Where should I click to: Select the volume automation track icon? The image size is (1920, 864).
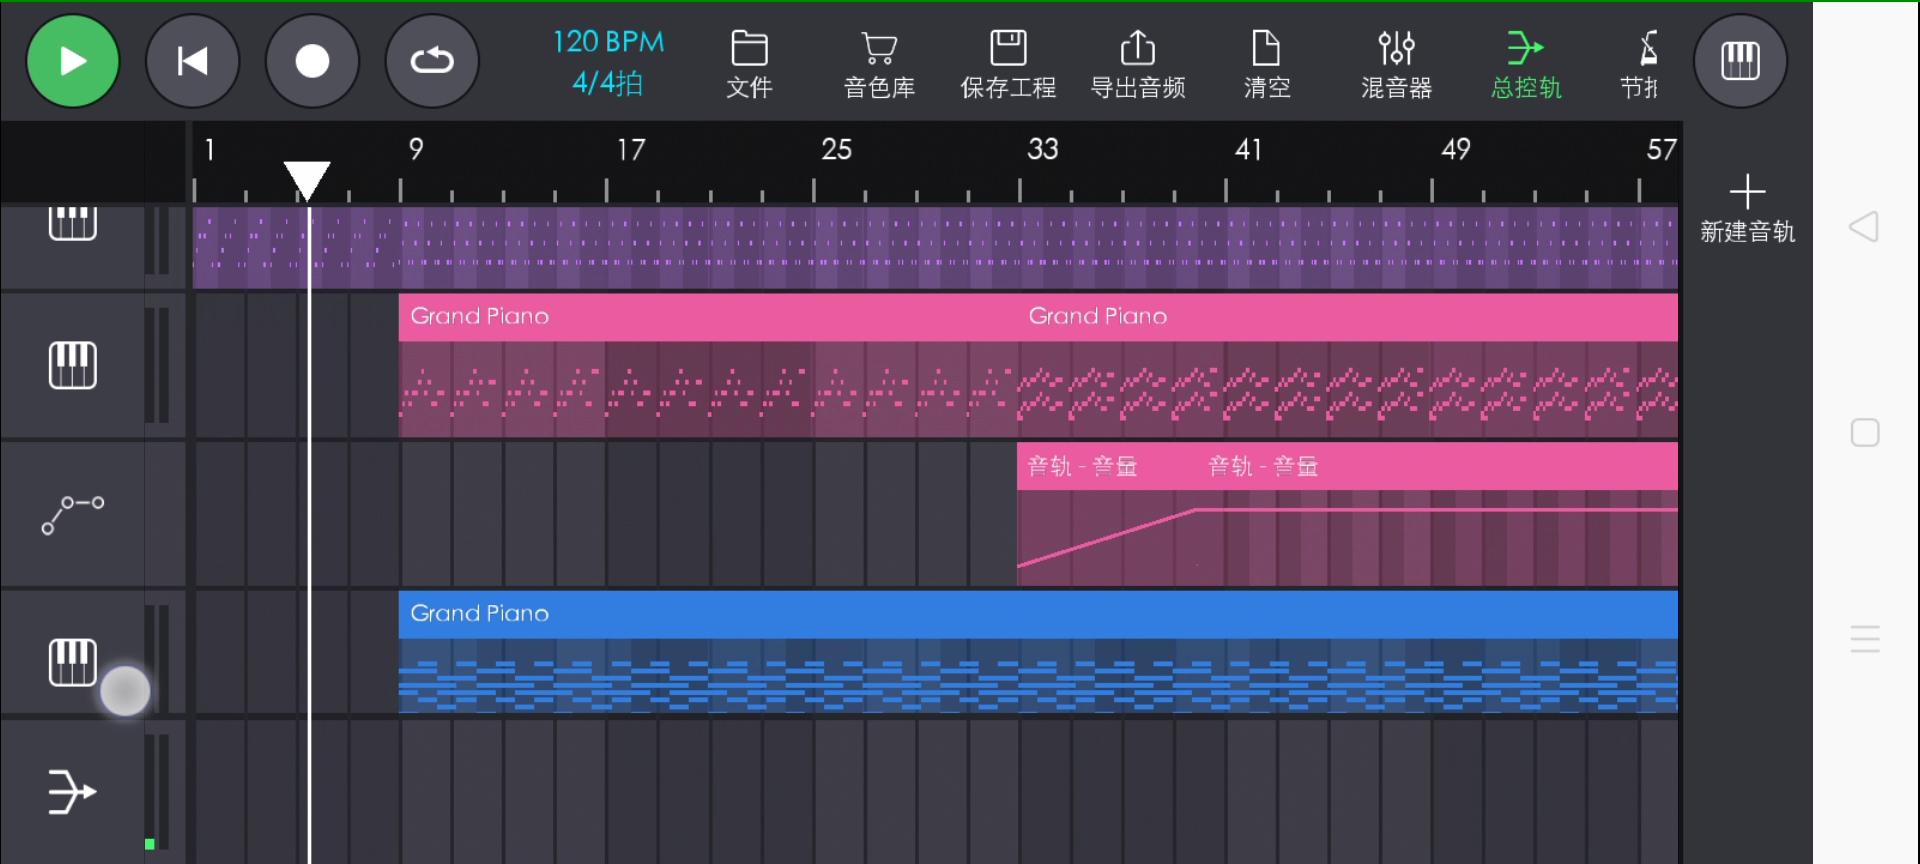(73, 514)
